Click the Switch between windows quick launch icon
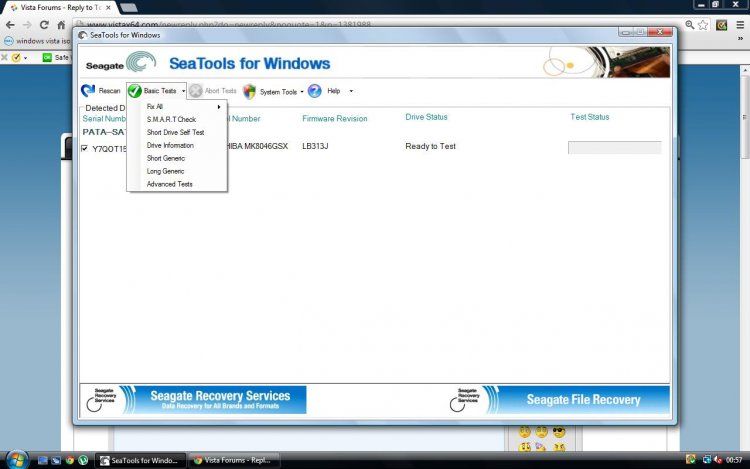 (56, 460)
